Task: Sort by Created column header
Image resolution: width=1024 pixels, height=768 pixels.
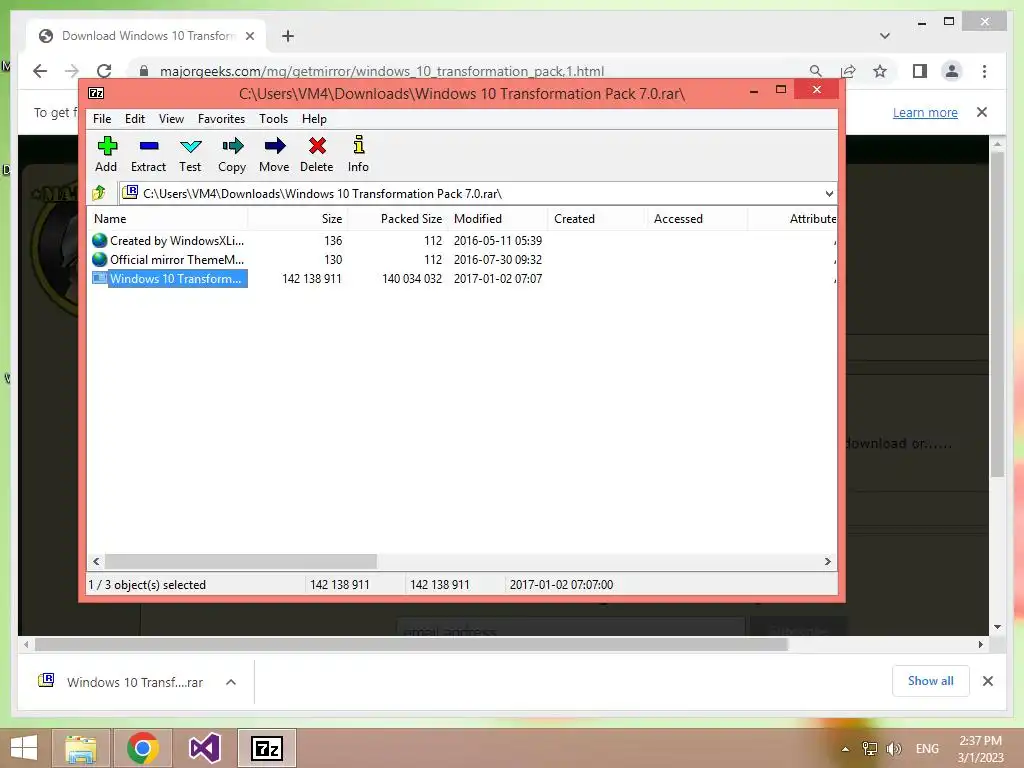Action: (x=597, y=219)
